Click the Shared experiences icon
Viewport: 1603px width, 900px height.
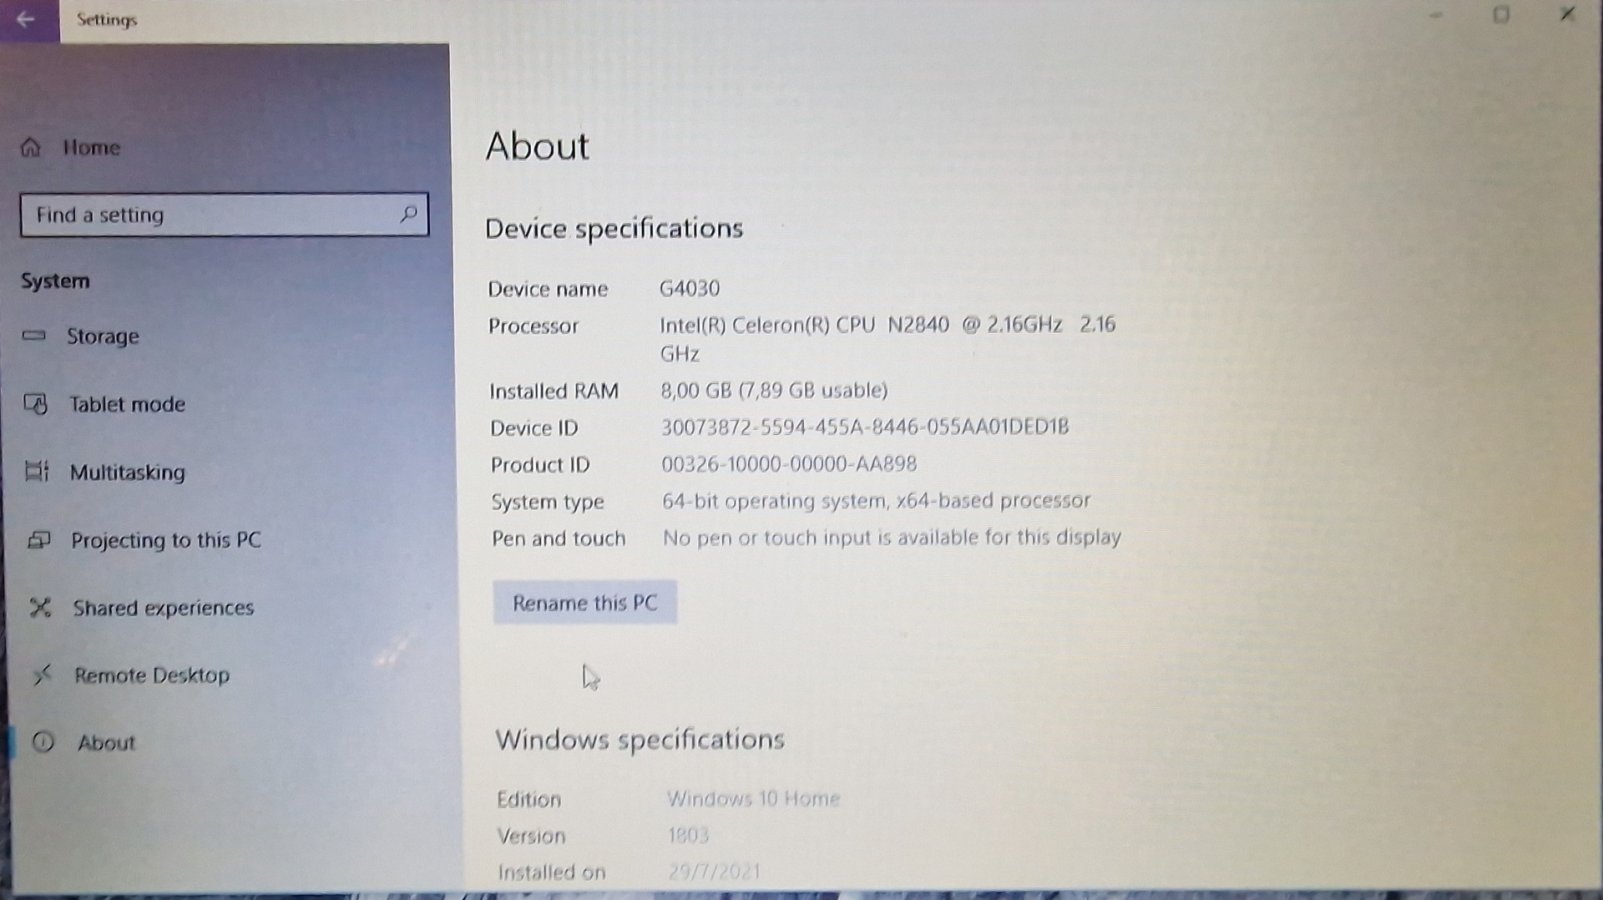click(x=40, y=607)
